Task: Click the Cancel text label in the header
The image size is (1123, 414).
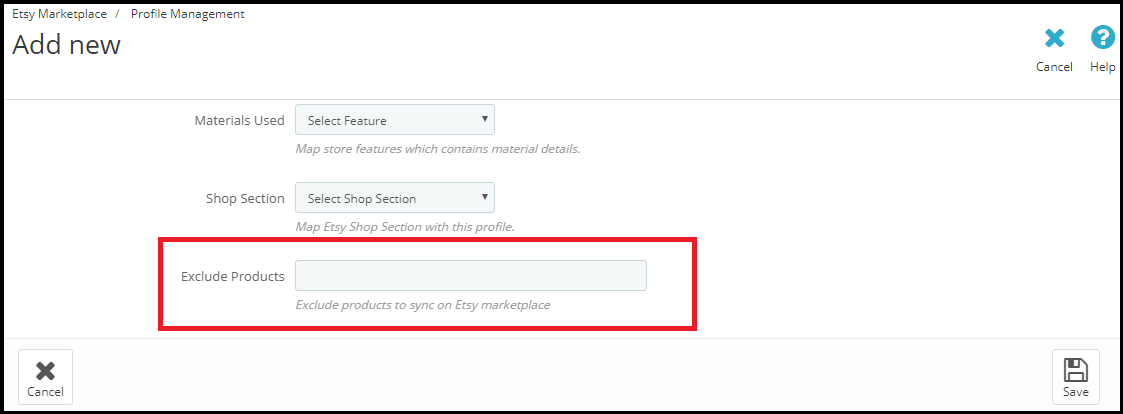Action: point(1054,67)
